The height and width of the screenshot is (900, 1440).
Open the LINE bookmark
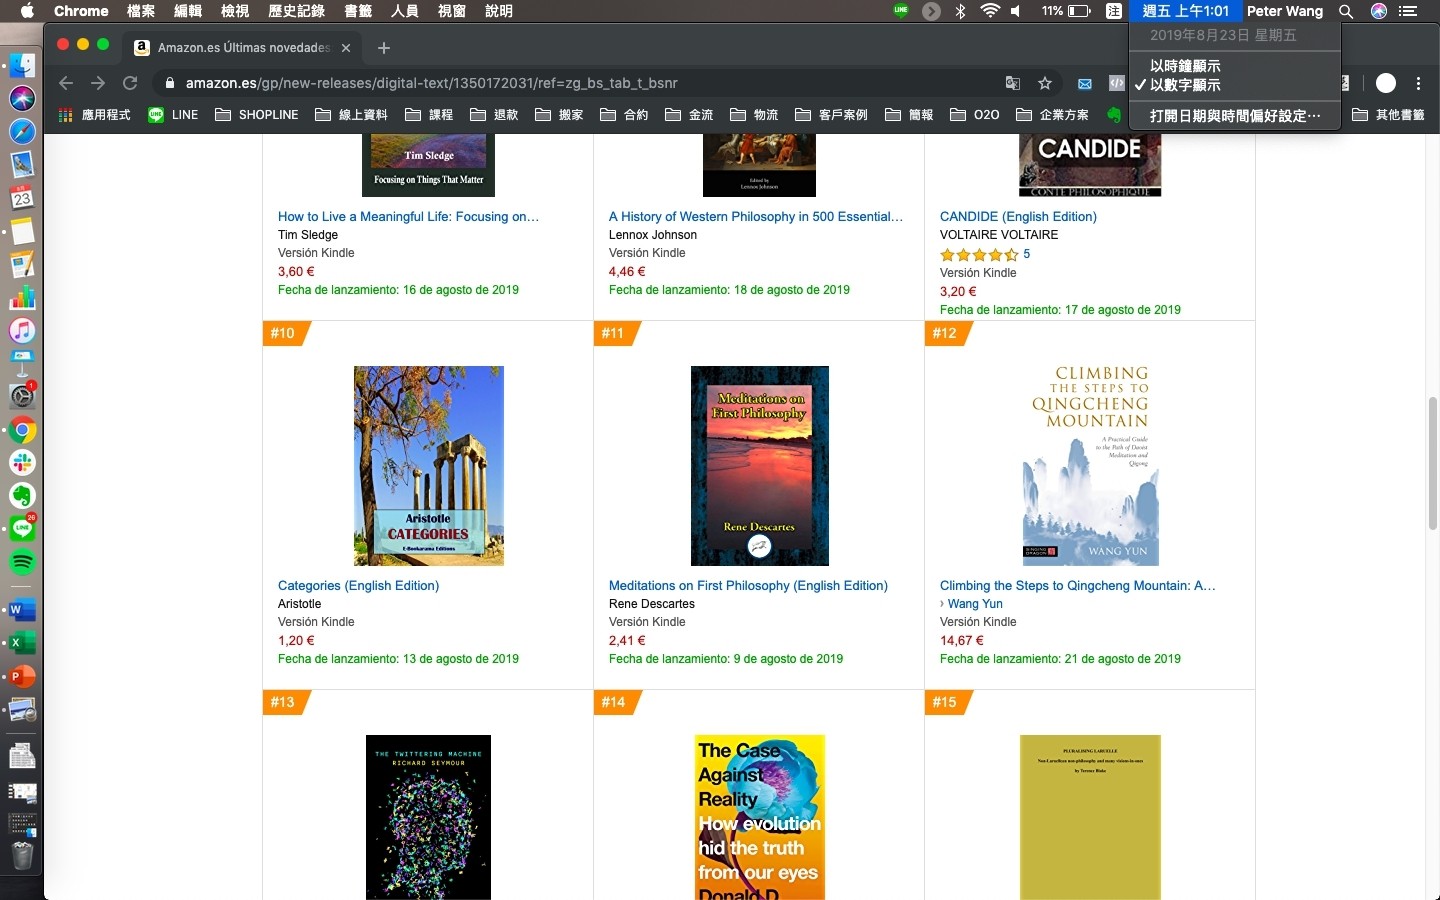173,115
